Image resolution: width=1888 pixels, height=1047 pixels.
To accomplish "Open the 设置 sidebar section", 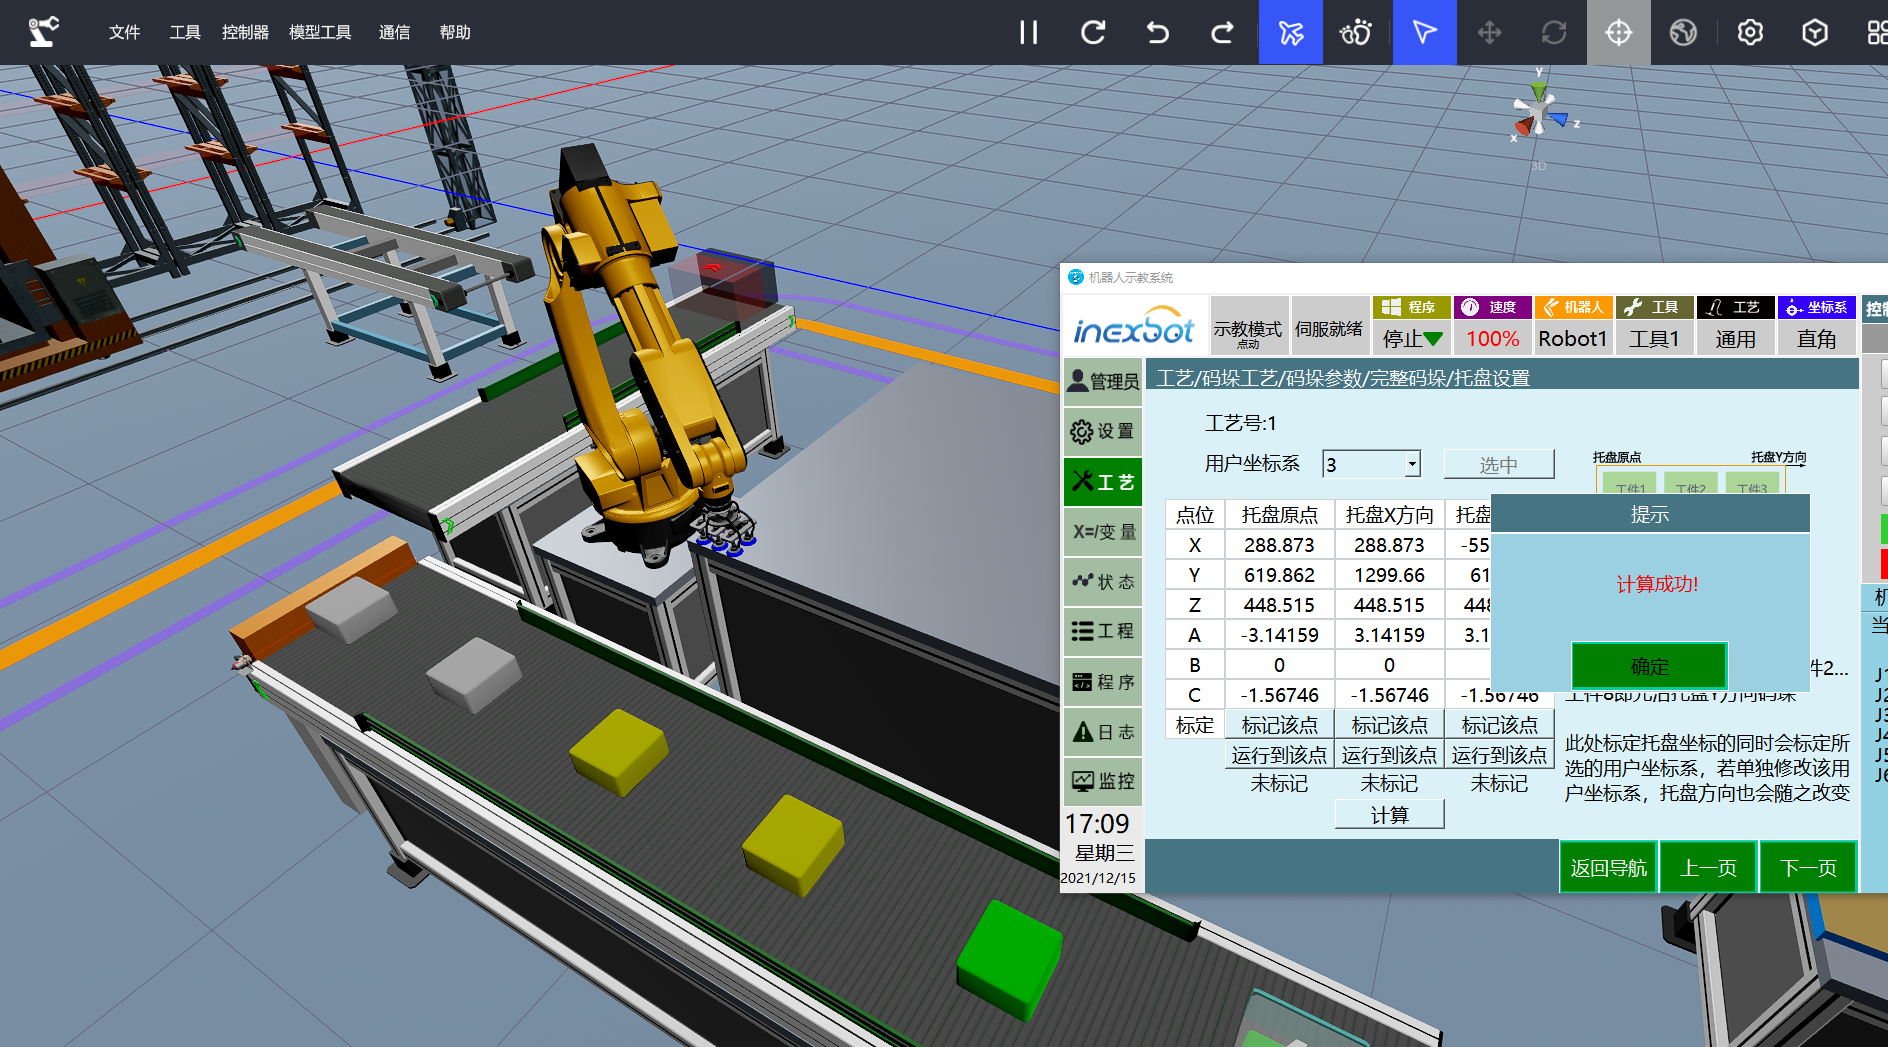I will (1103, 431).
